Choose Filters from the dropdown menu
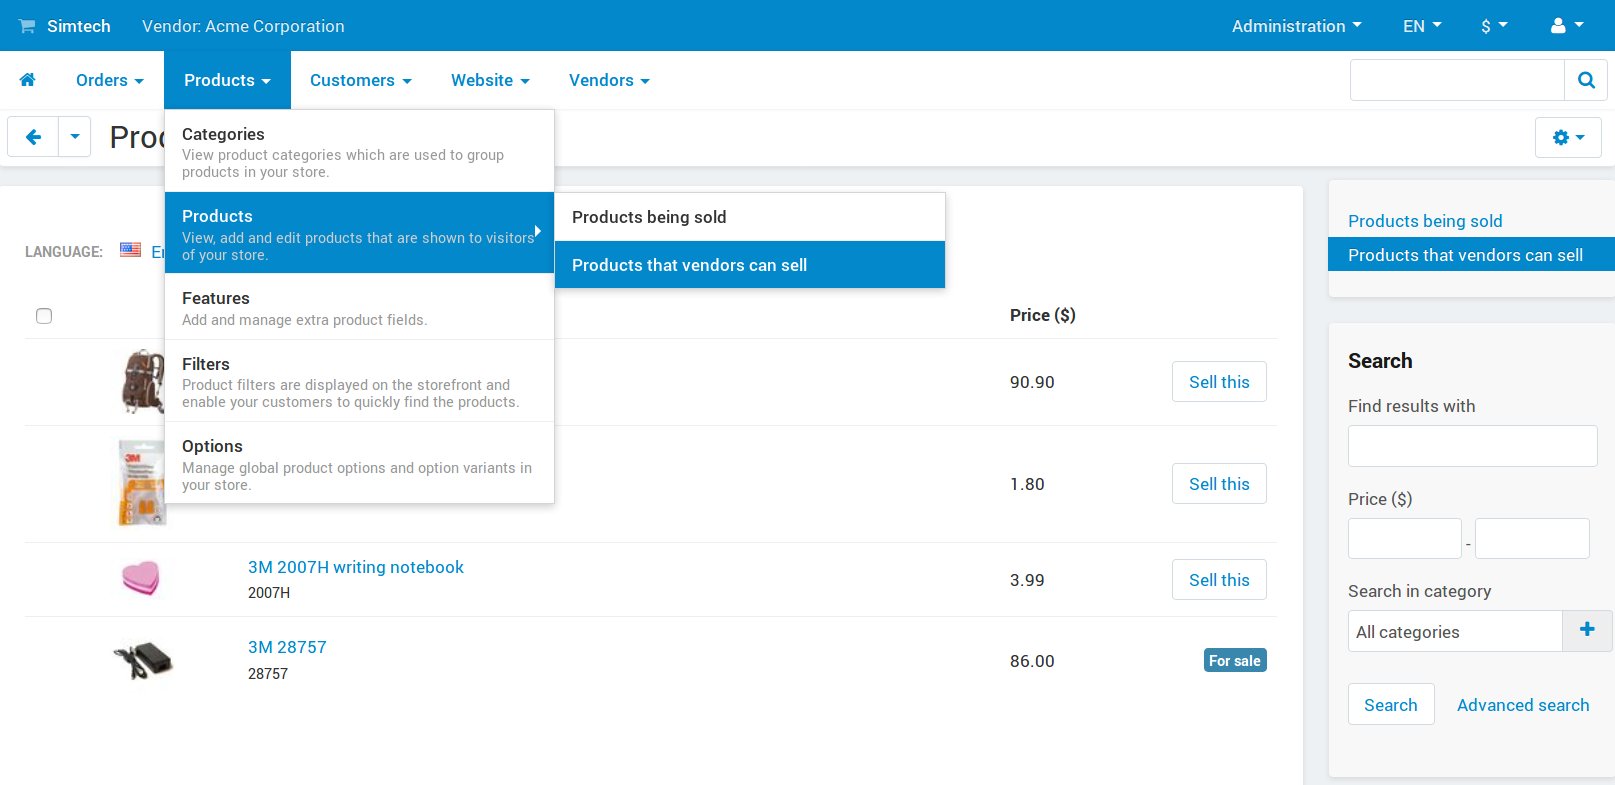This screenshot has height=785, width=1615. 359,381
